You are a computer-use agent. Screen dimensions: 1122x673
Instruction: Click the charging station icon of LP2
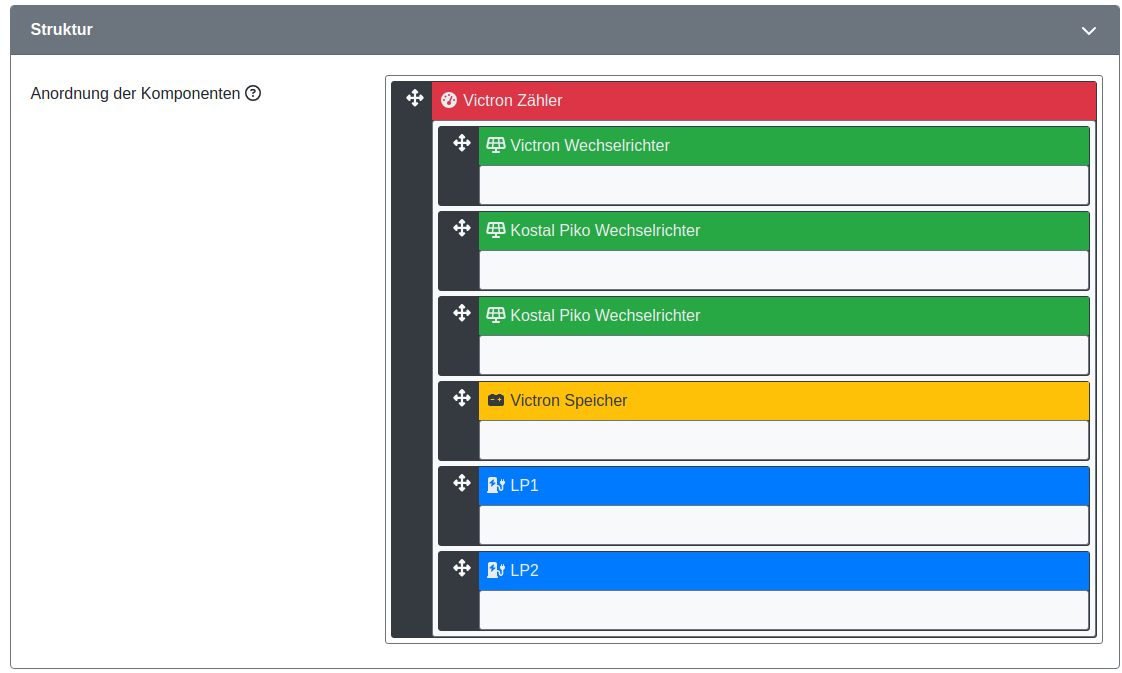pyautogui.click(x=496, y=571)
